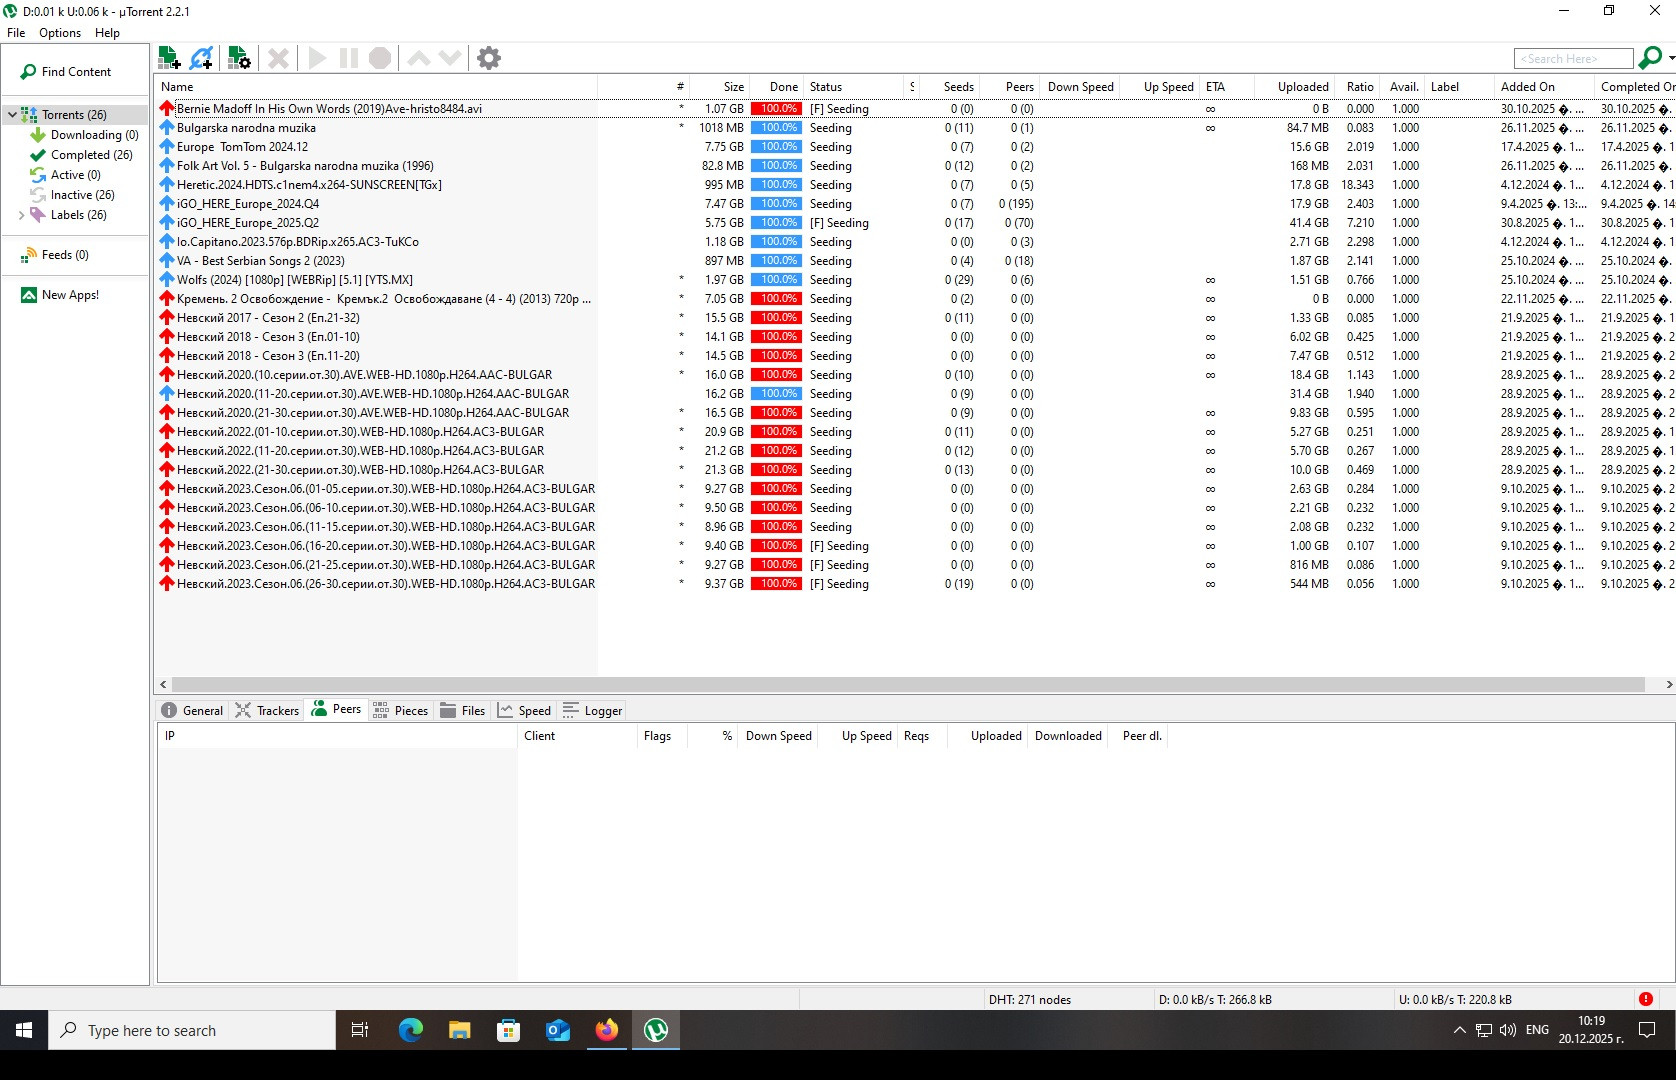This screenshot has height=1080, width=1676.
Task: Click the Stop torrent icon
Action: click(x=380, y=58)
